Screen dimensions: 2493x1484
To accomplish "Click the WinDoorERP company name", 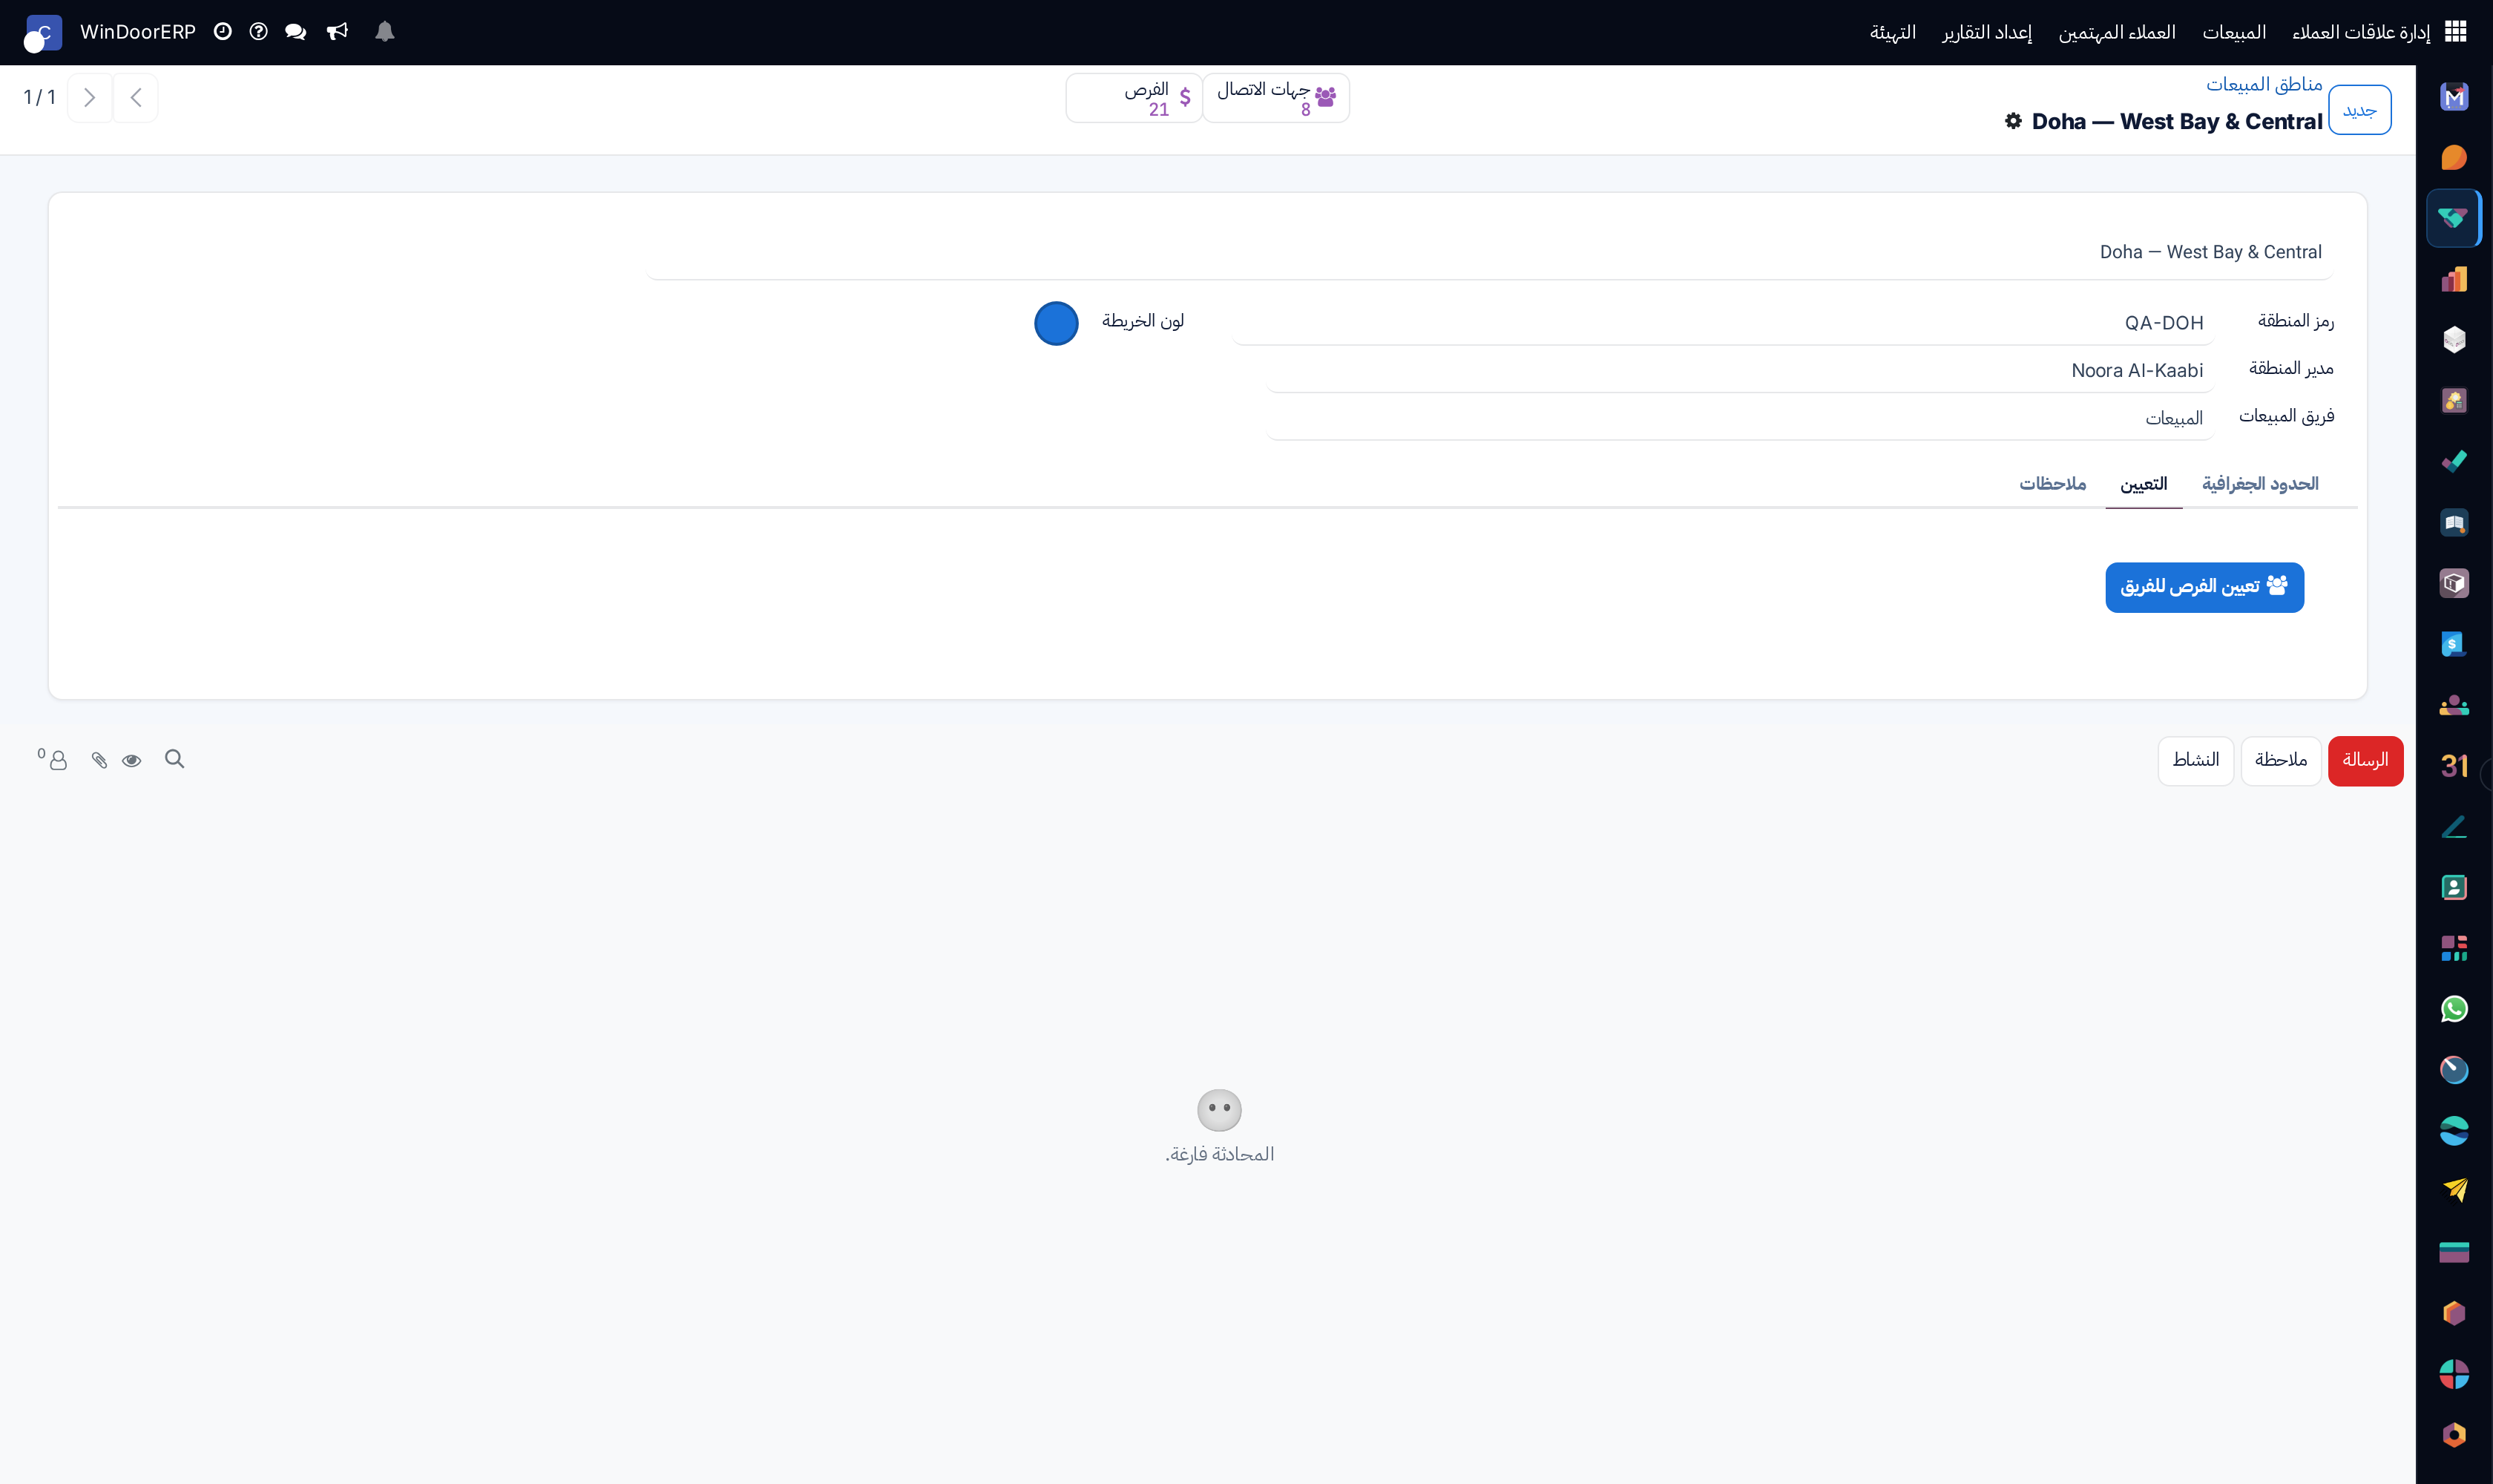I will 138,32.
